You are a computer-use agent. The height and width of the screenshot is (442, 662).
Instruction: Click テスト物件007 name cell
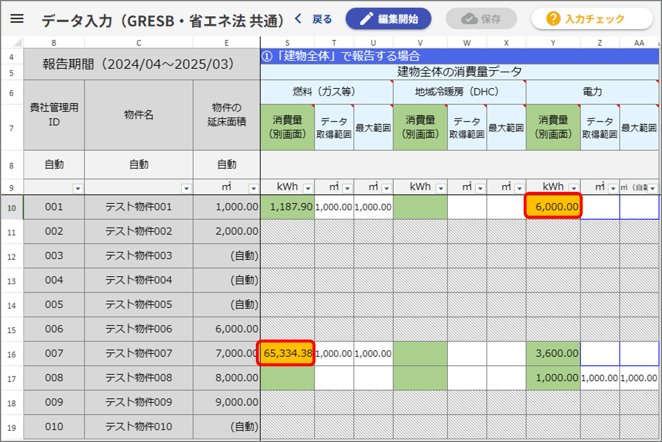pos(139,353)
